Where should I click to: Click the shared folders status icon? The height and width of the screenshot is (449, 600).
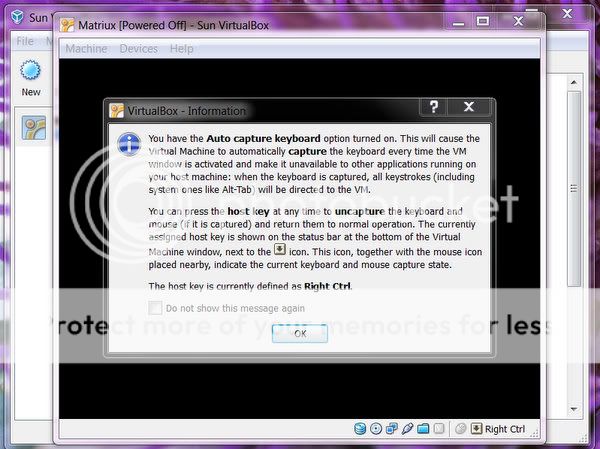pos(423,429)
